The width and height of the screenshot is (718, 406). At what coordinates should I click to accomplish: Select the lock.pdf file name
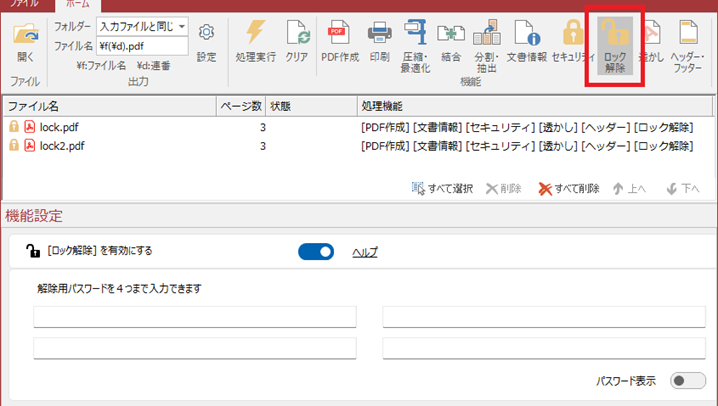pyautogui.click(x=59, y=127)
